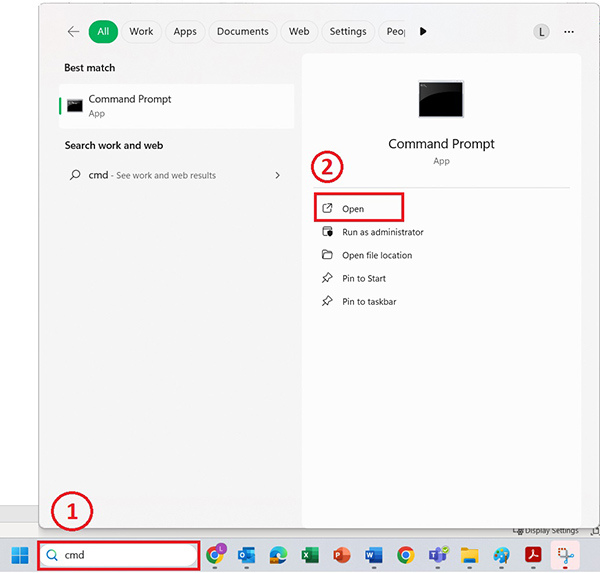
Task: Switch to the Web filter tab
Action: pos(299,31)
